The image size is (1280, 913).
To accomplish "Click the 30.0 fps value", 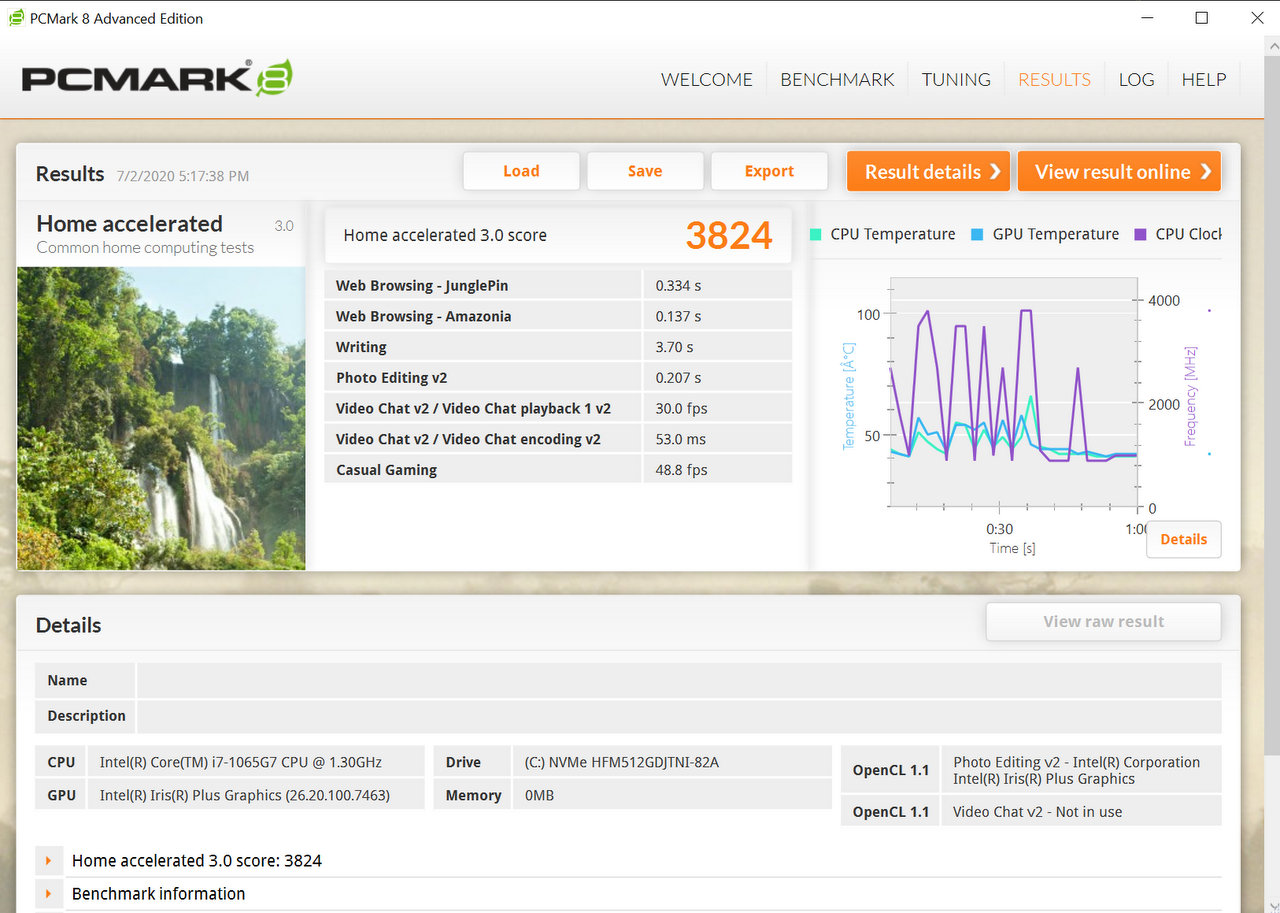I will (682, 408).
